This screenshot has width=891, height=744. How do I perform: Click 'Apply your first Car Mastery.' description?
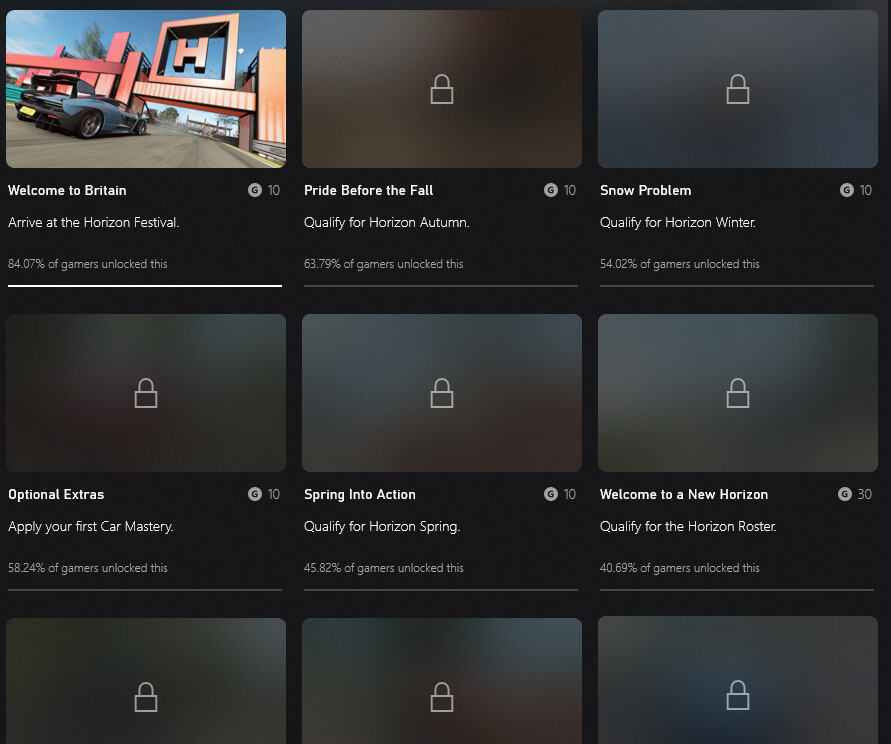click(x=91, y=527)
